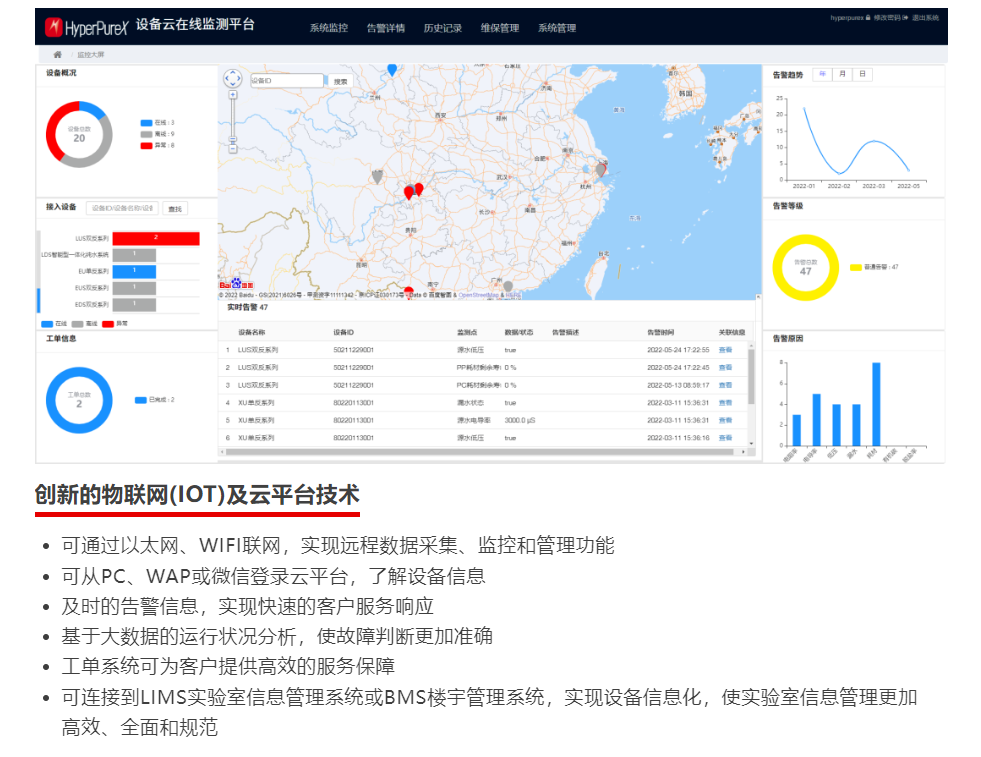Image resolution: width=981 pixels, height=757 pixels.
Task: Click the 搜索 button on the map
Action: 340,81
